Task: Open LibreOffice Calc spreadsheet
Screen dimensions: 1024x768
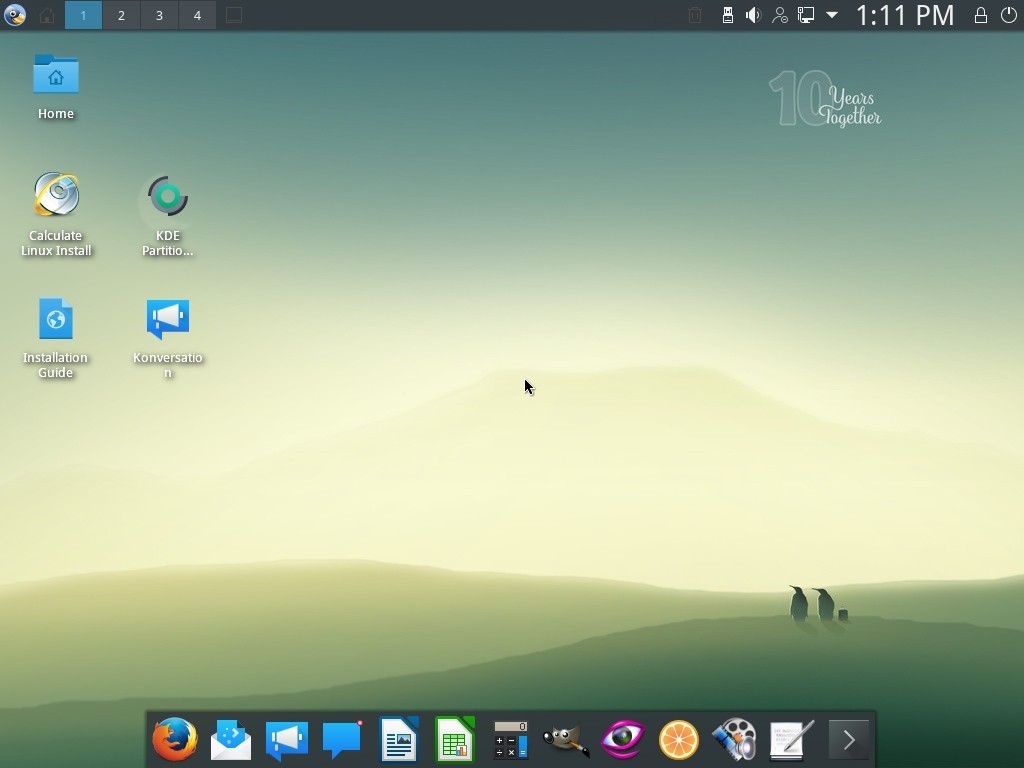Action: pos(454,740)
